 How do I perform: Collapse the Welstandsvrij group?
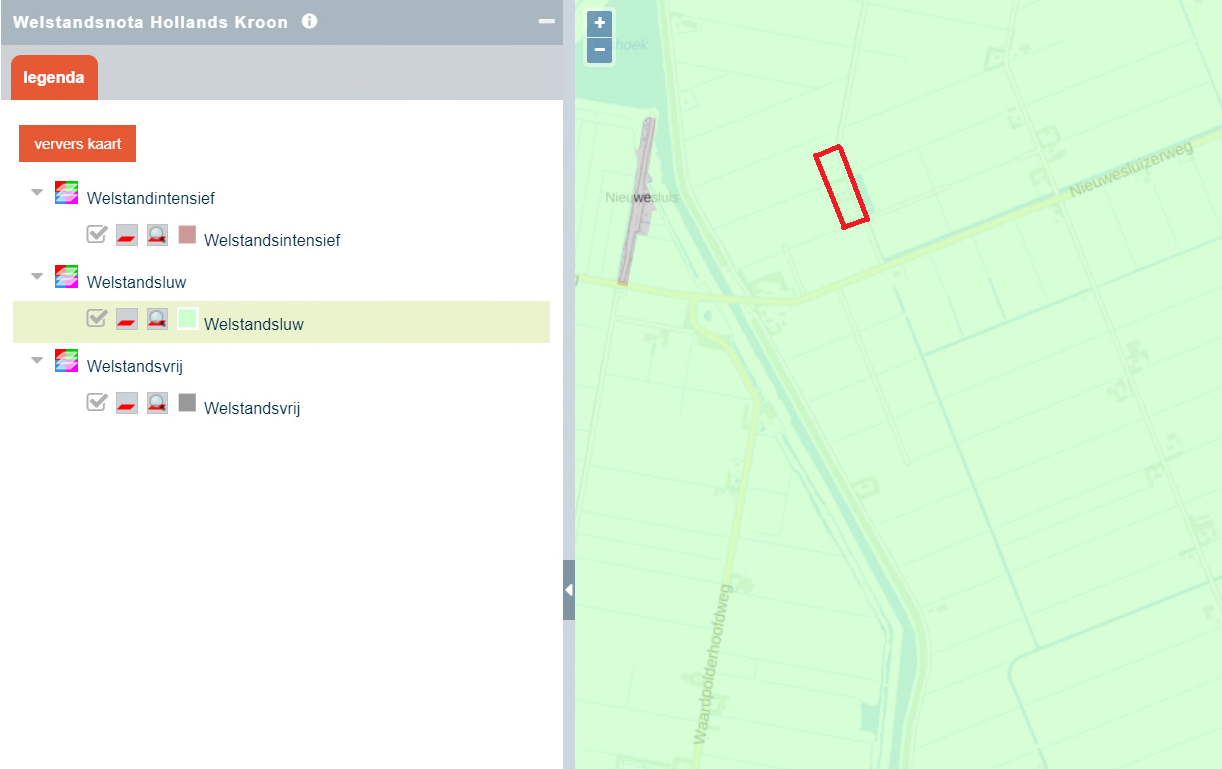click(x=37, y=359)
